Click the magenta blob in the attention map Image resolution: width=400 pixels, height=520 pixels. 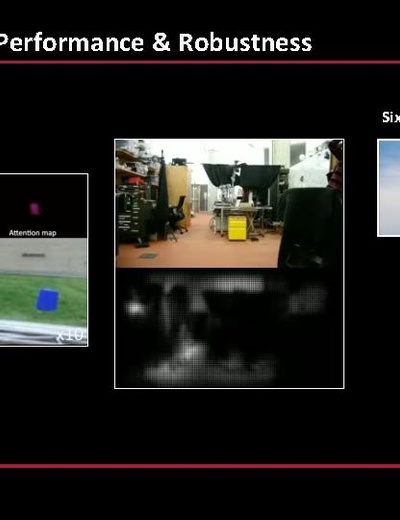click(35, 209)
